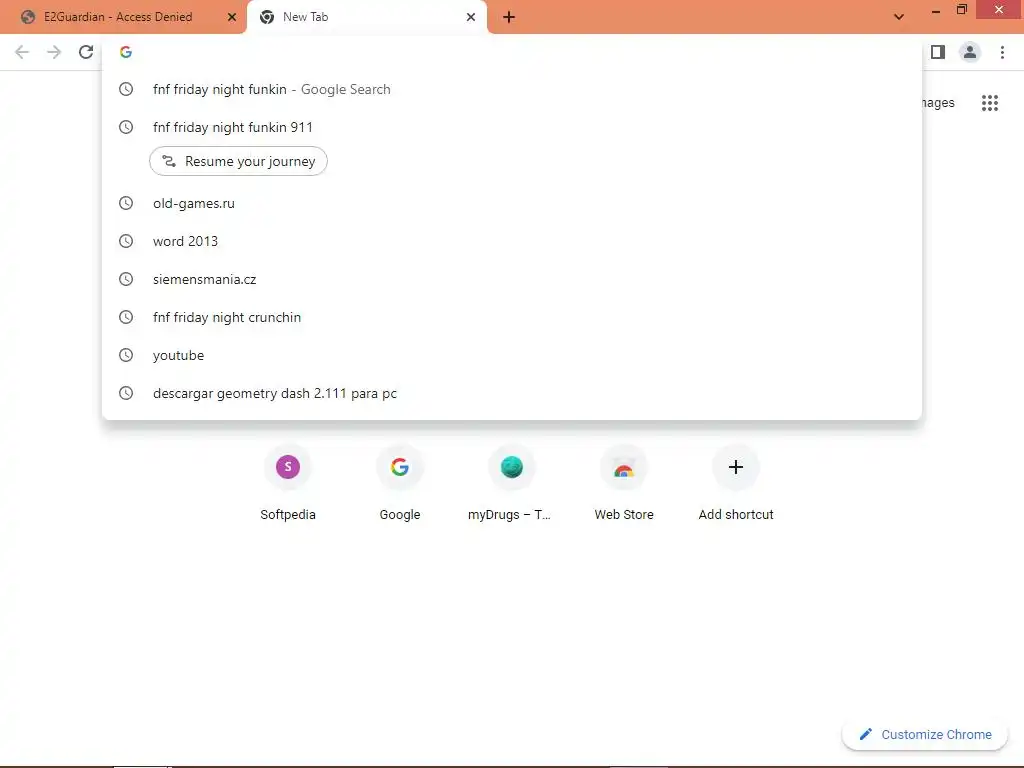Open the Web Store shortcut

point(624,483)
